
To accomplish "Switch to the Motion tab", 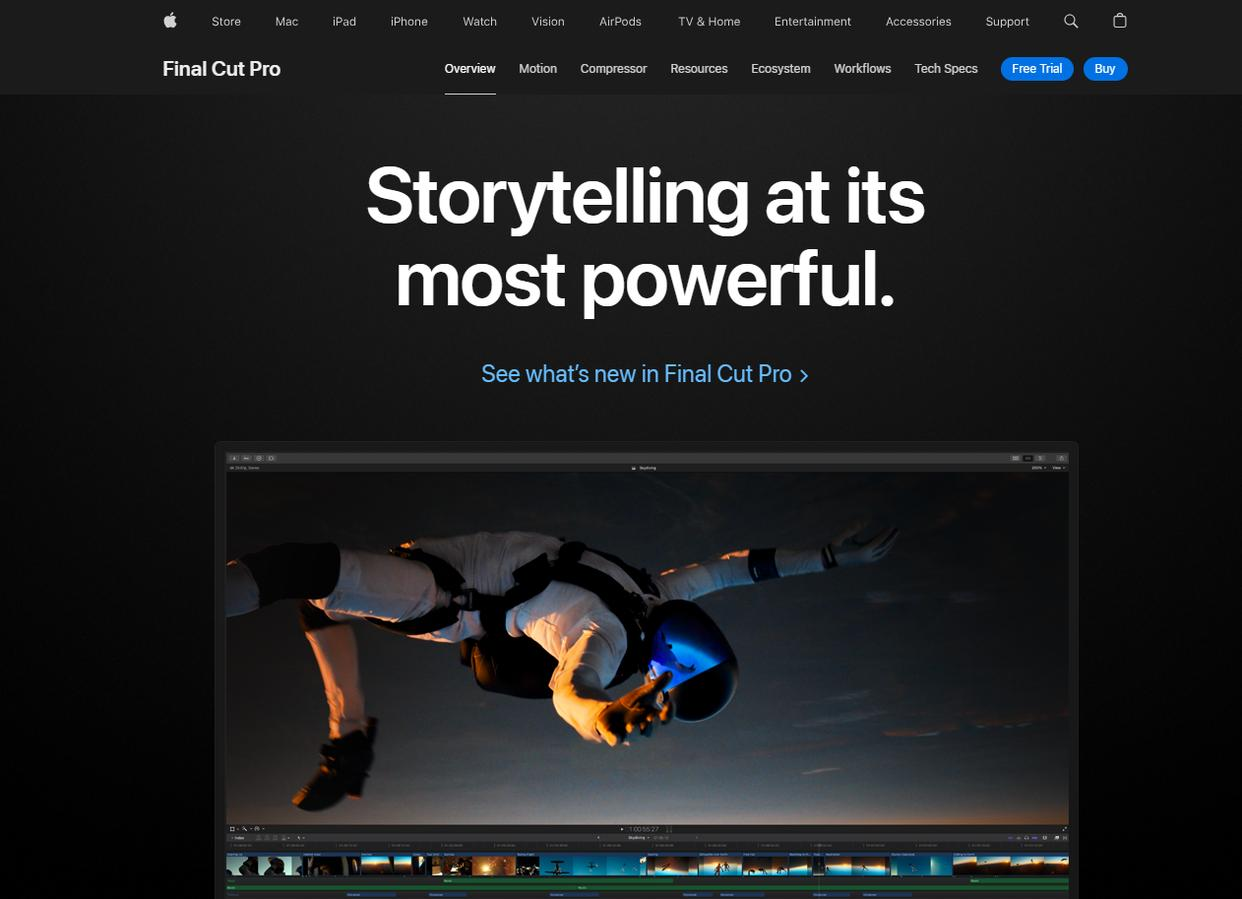I will (x=538, y=69).
